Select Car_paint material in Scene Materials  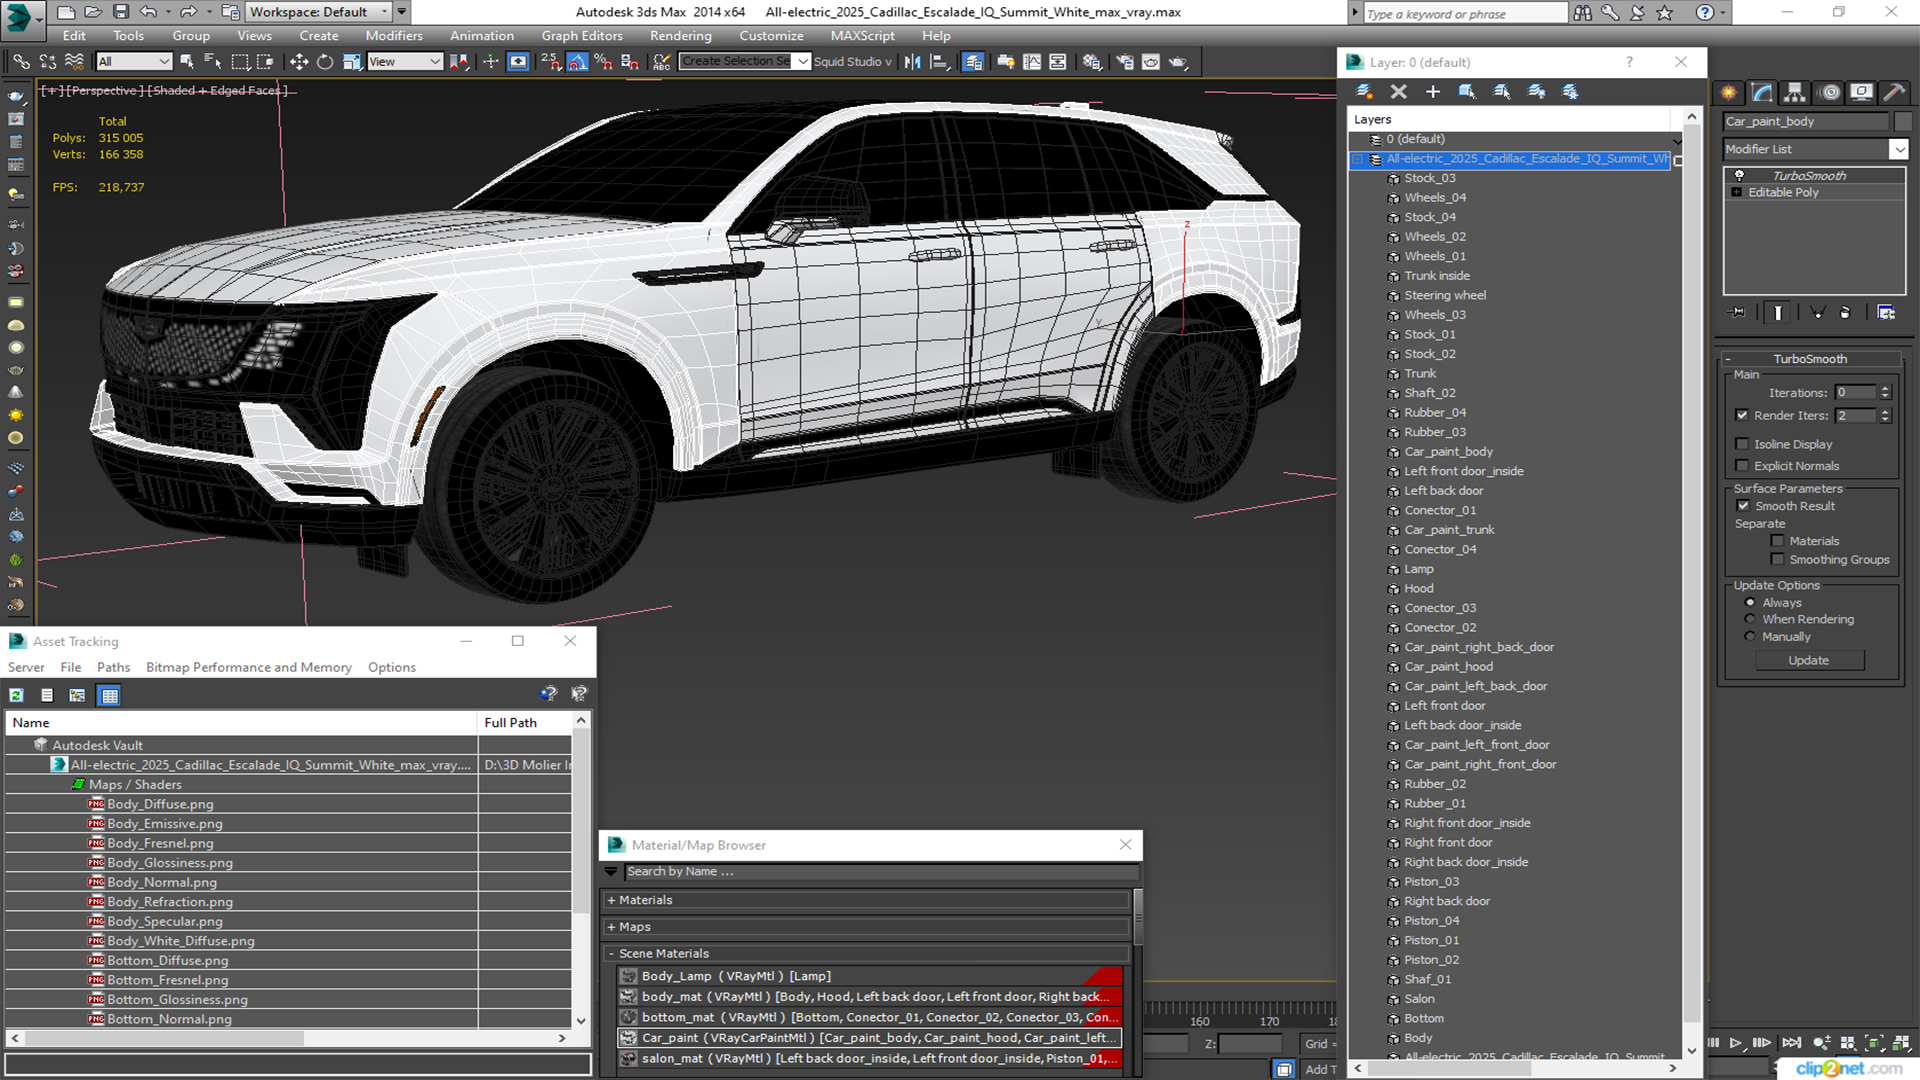tap(869, 1038)
